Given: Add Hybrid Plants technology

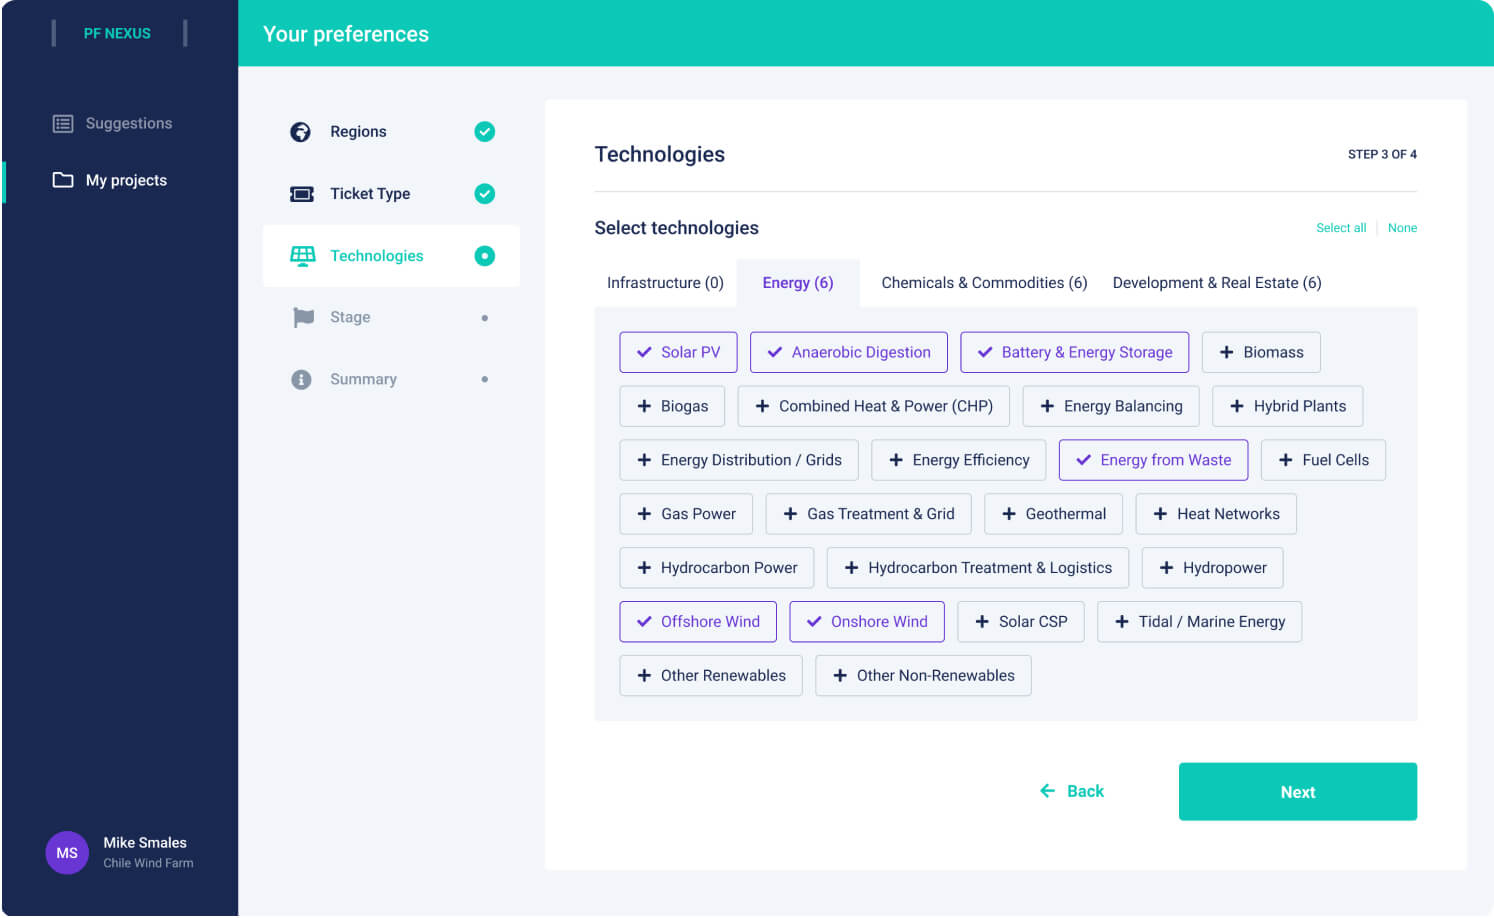Looking at the screenshot, I should [1288, 406].
